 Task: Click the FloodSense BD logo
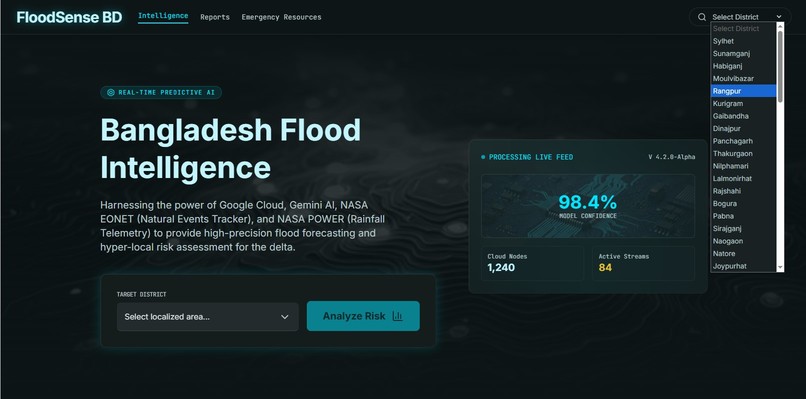click(x=69, y=17)
